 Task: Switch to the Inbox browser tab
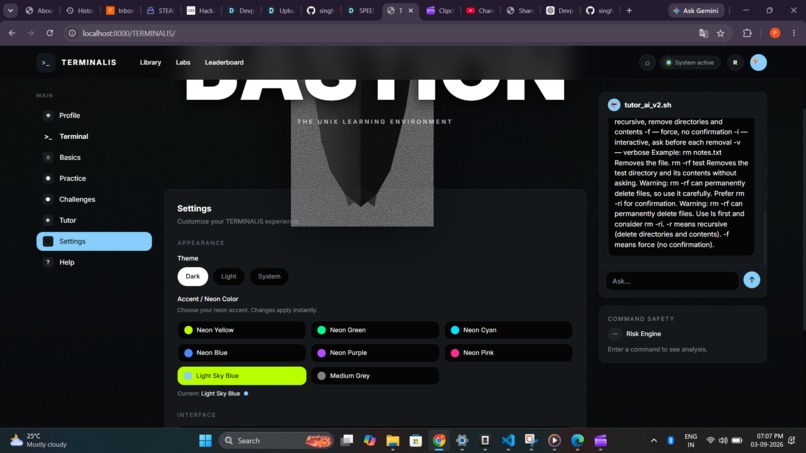click(120, 10)
